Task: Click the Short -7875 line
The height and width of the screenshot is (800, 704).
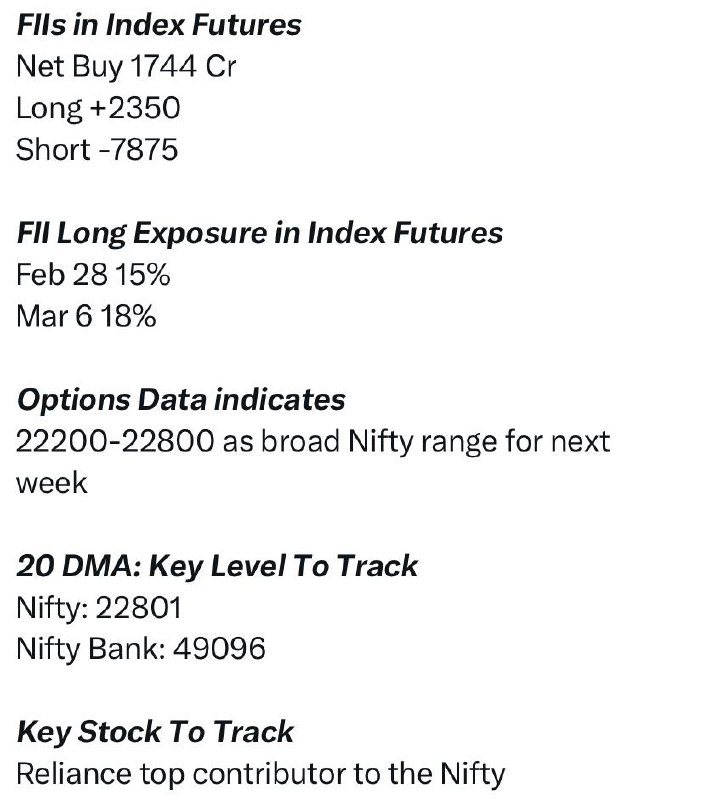Action: pyautogui.click(x=97, y=149)
